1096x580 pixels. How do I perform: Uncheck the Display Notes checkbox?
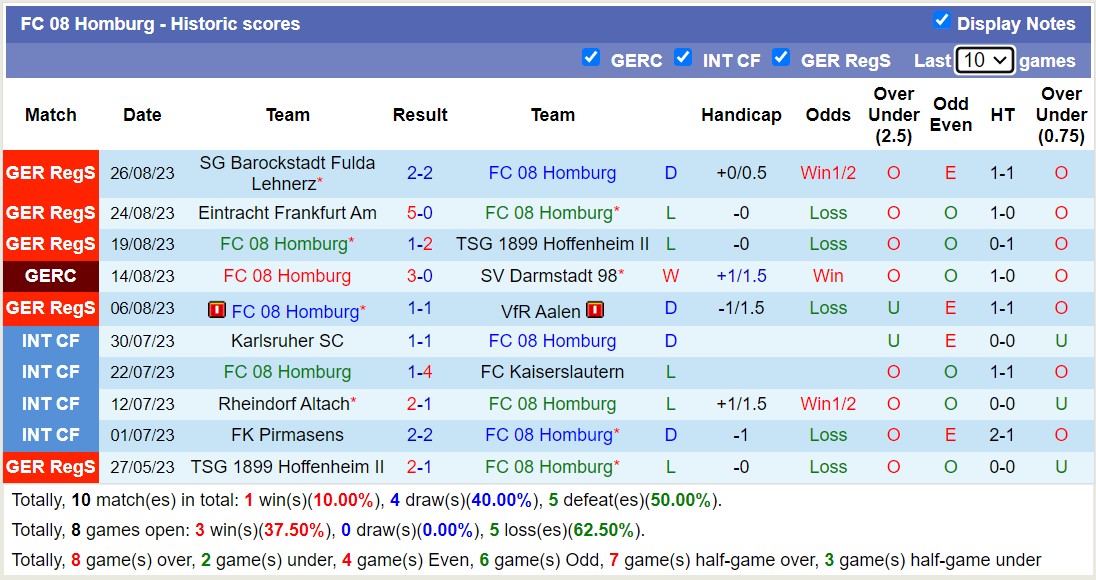[941, 20]
